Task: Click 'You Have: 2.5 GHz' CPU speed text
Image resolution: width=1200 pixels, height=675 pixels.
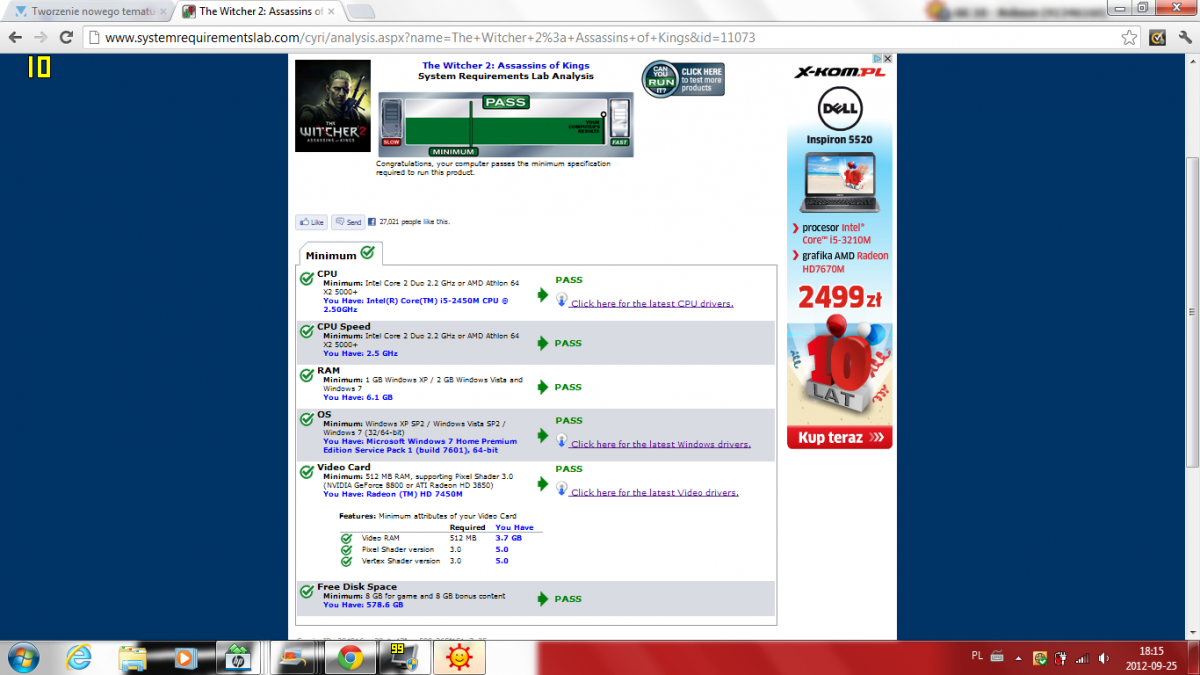Action: coord(360,353)
